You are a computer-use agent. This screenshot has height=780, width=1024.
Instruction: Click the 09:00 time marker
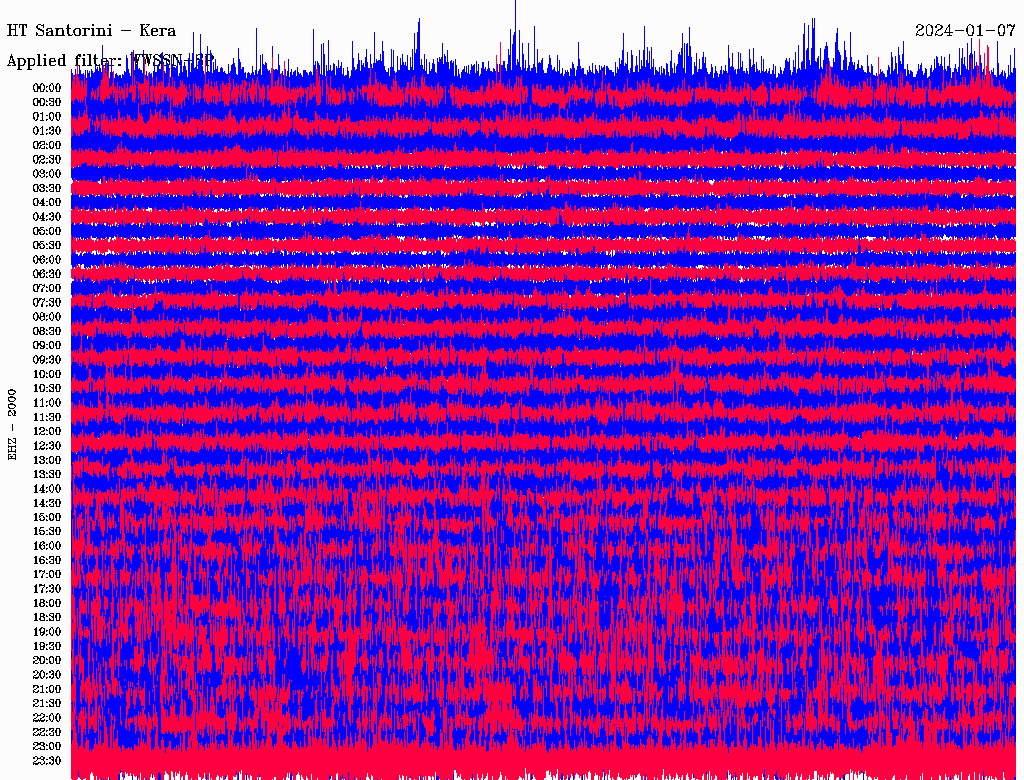[47, 345]
